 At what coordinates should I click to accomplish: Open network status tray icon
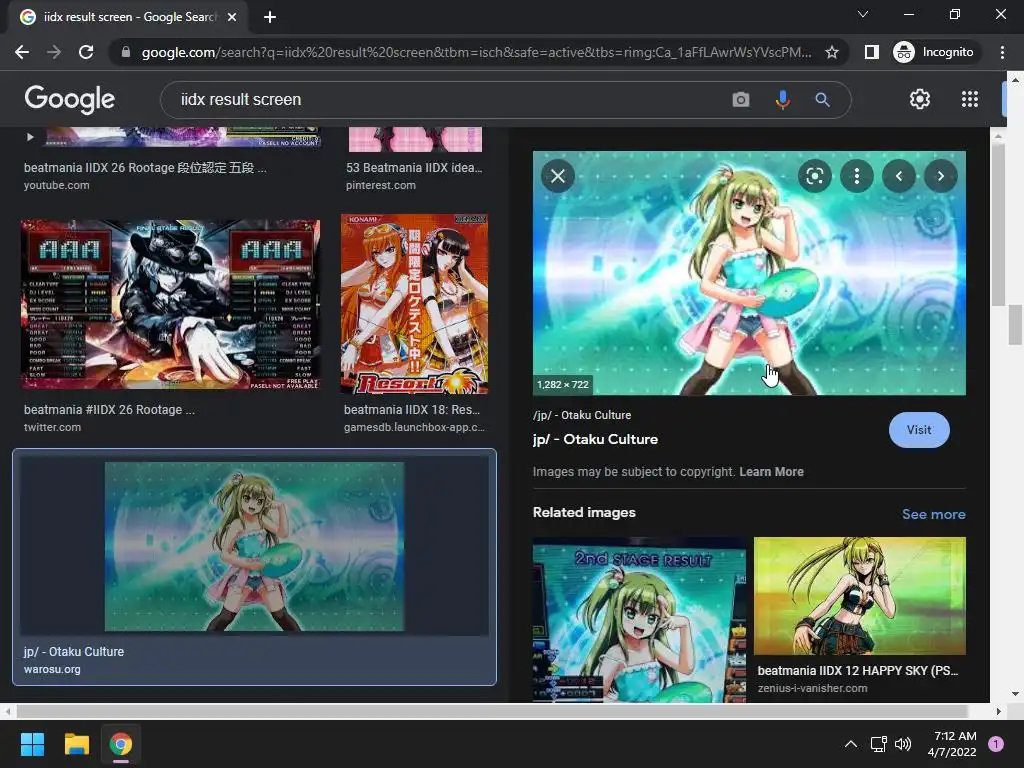(x=878, y=744)
